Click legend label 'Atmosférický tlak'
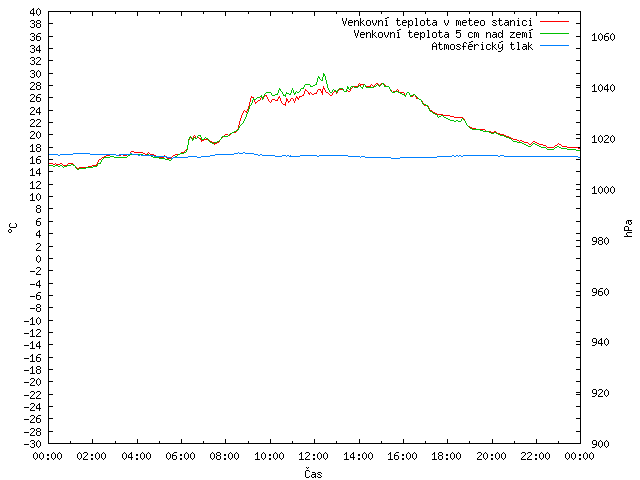 (482, 46)
